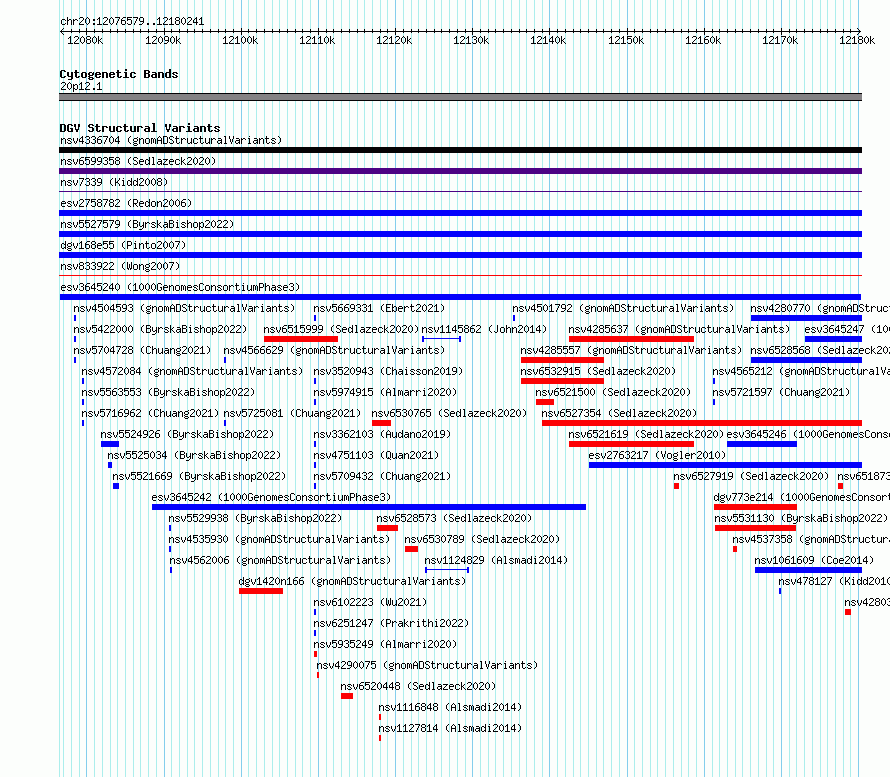Click nsv5527579 ByrskaBishop2022 label

point(147,224)
